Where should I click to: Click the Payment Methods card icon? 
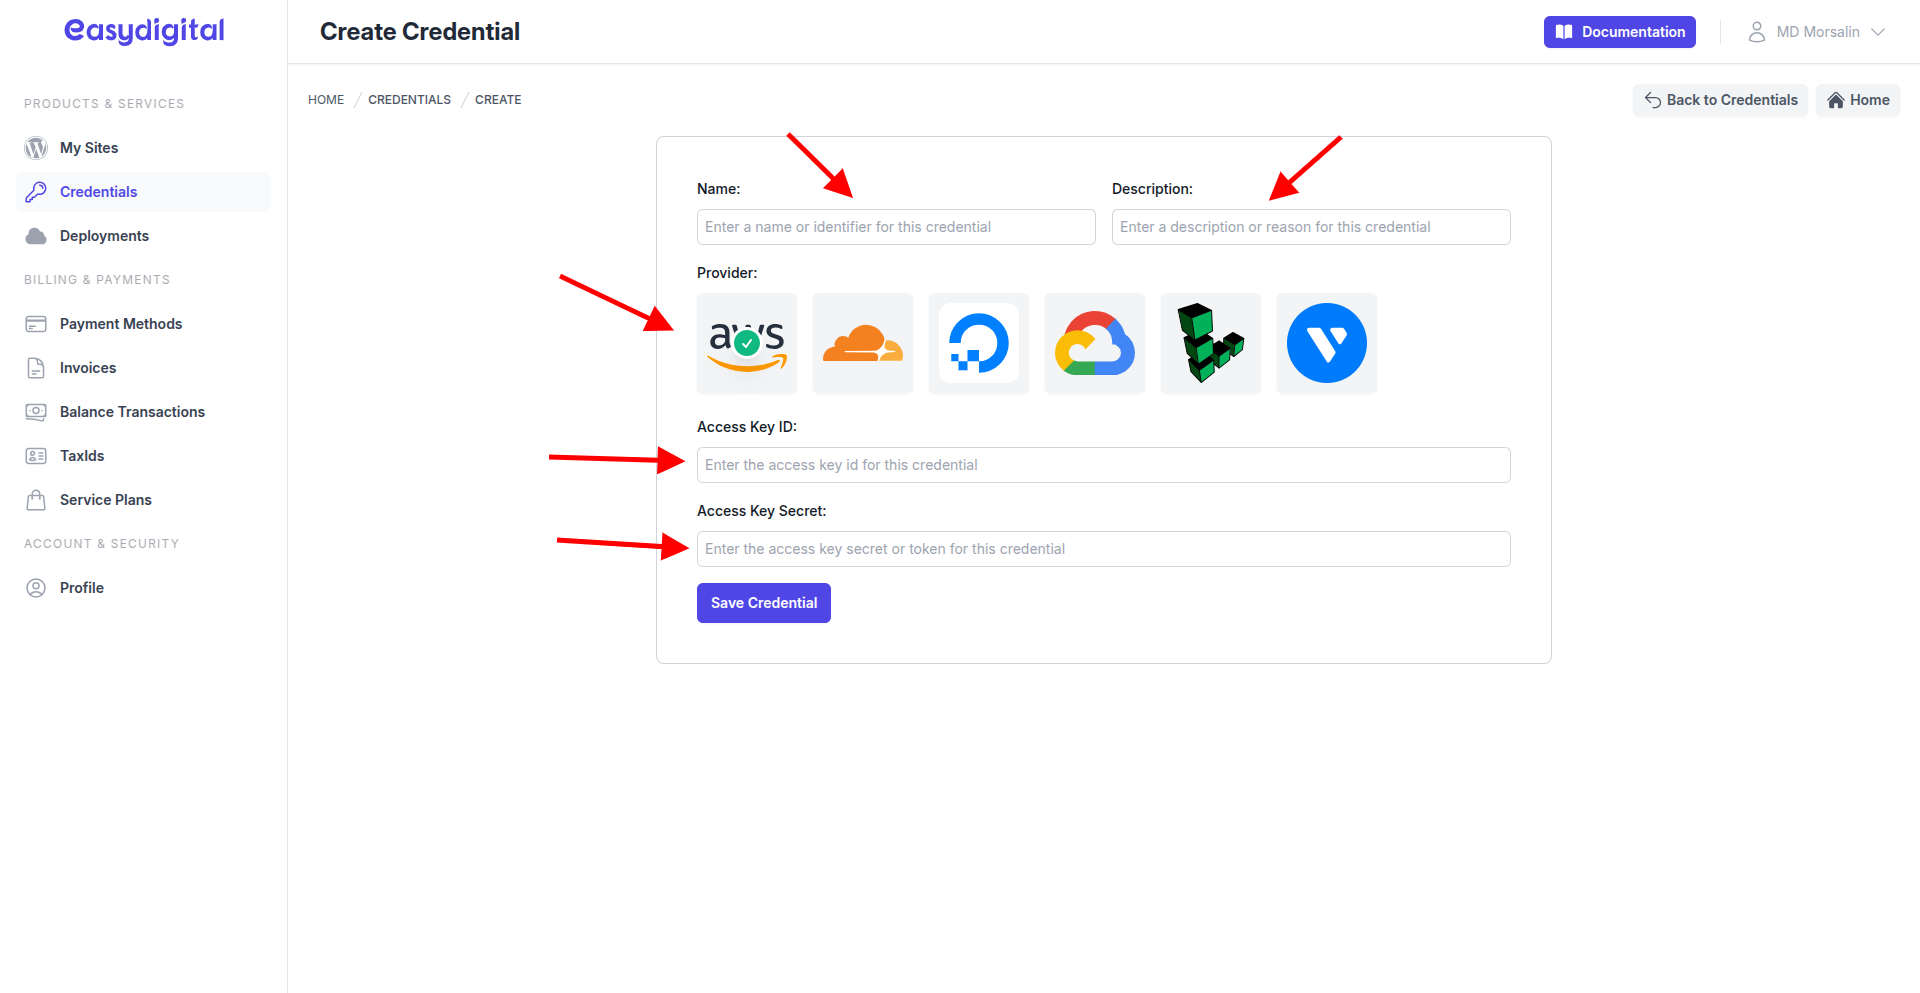tap(36, 323)
